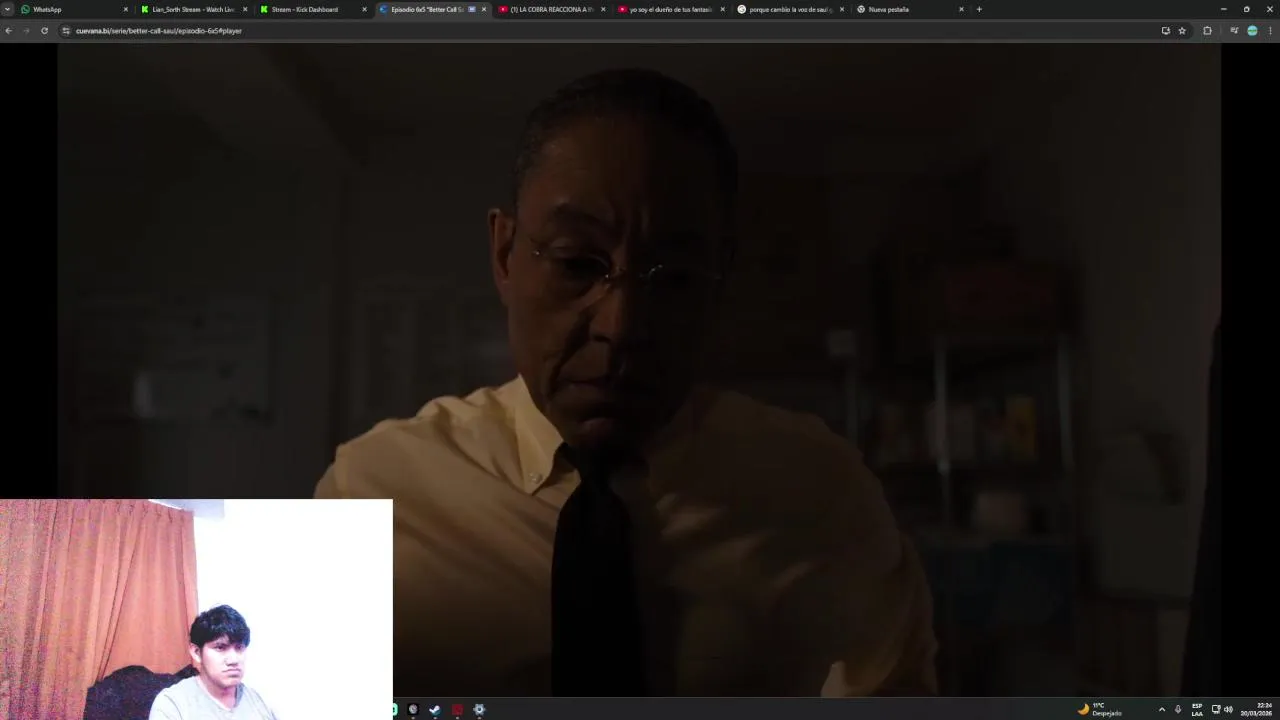The height and width of the screenshot is (720, 1280).
Task: Click the microphone icon in system tray
Action: click(1178, 709)
